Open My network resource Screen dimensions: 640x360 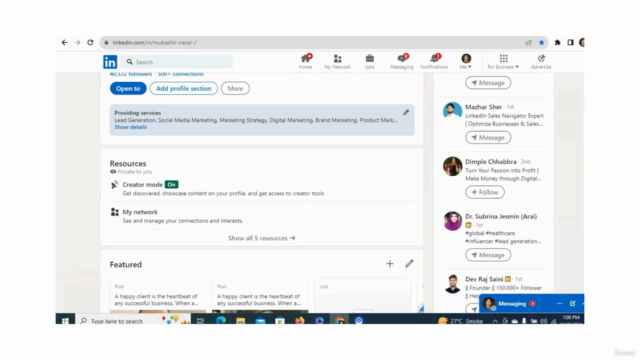tap(140, 212)
